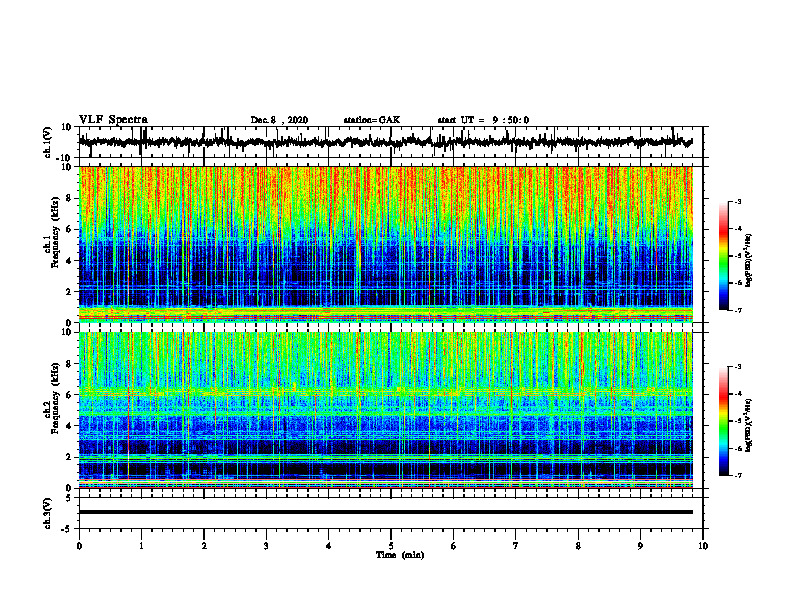Click the "VLF Spectra" plot title
Image resolution: width=792 pixels, height=612 pixels.
click(x=113, y=120)
